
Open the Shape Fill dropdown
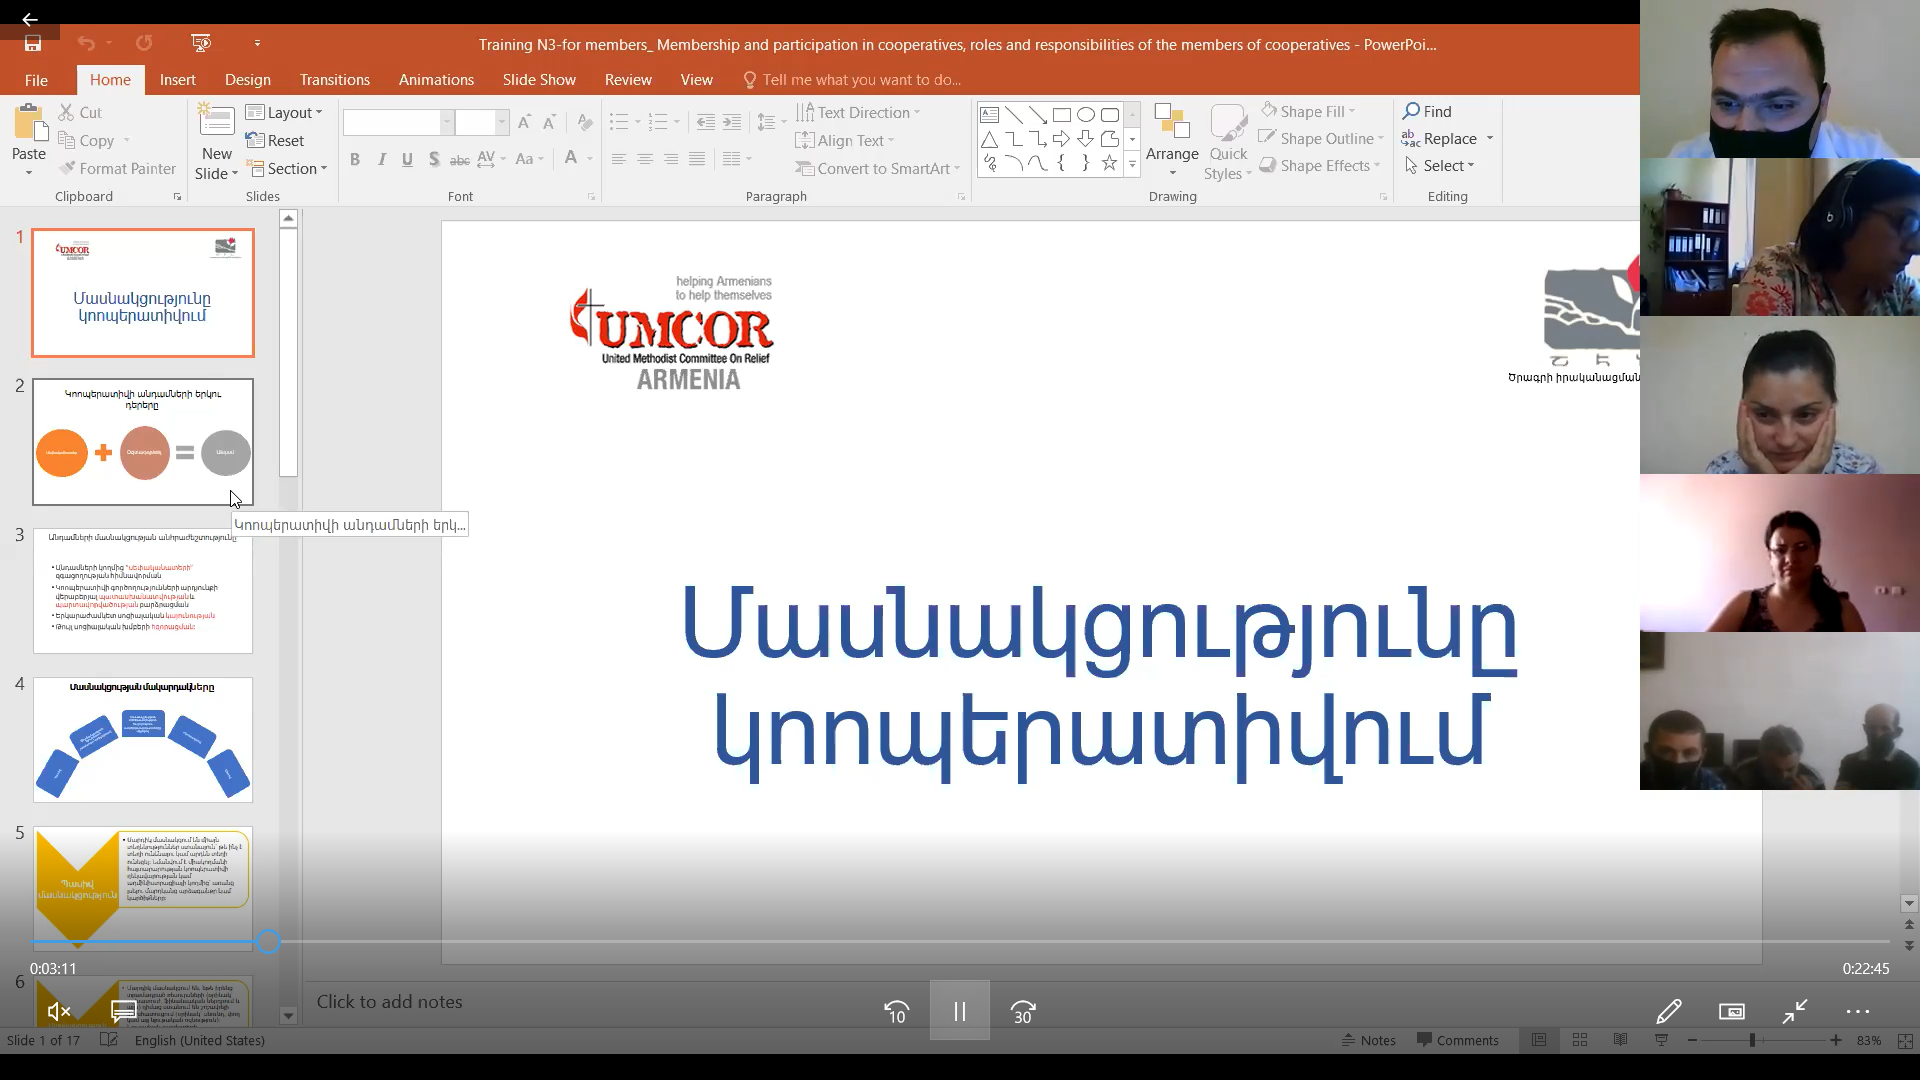coord(1310,112)
